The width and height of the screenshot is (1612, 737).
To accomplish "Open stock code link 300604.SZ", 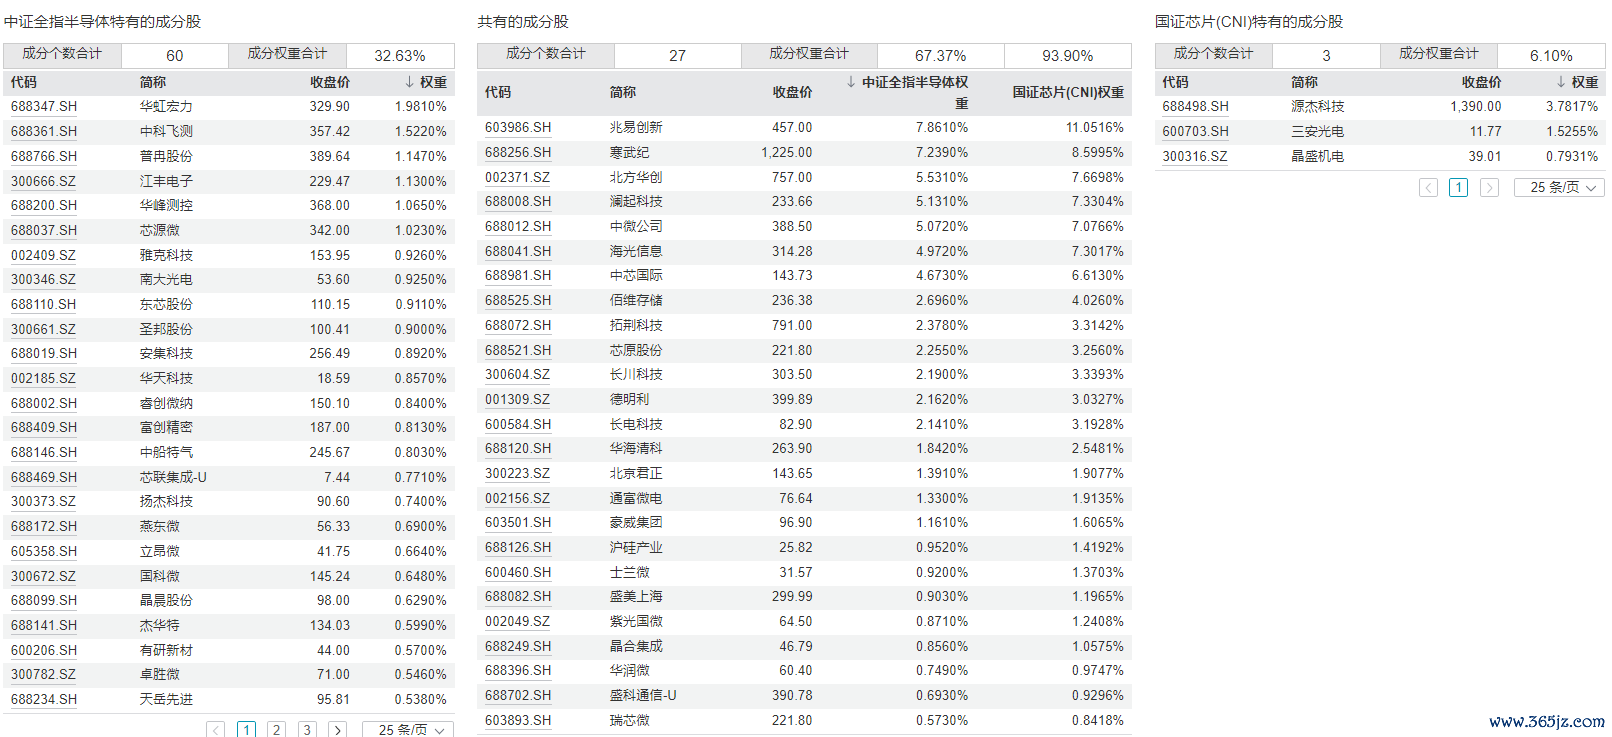I will (517, 374).
